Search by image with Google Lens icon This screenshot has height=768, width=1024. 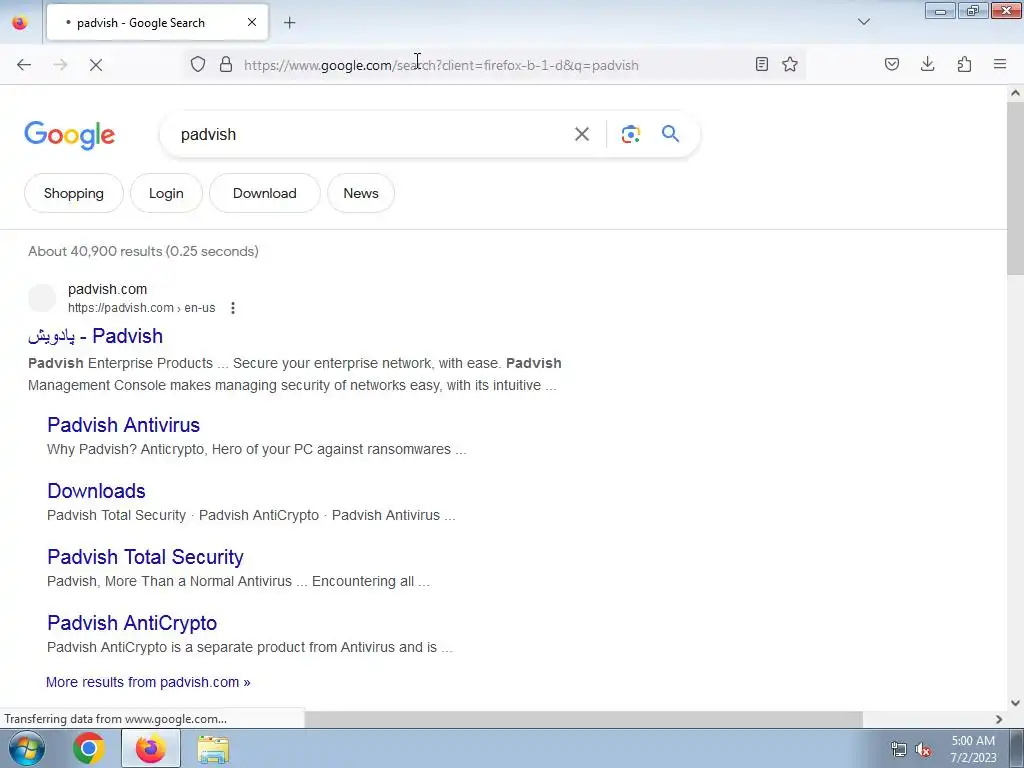point(631,134)
